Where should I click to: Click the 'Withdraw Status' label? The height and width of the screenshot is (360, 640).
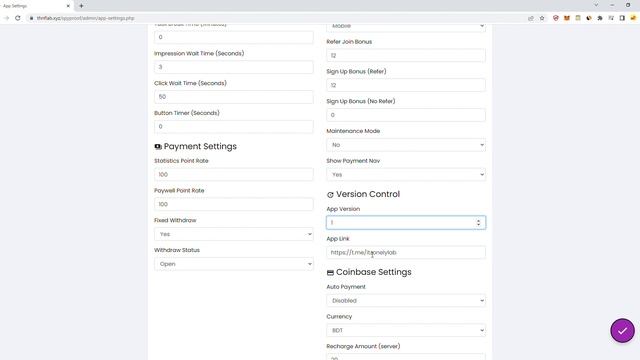pyautogui.click(x=177, y=250)
